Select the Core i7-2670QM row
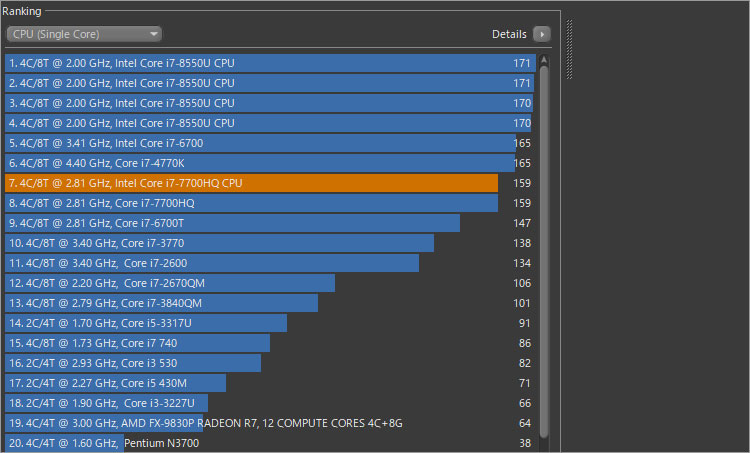This screenshot has width=750, height=453. [170, 283]
